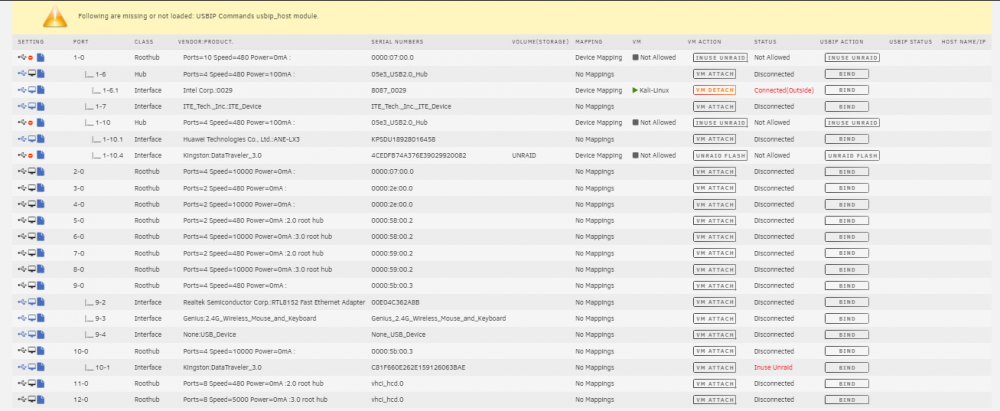Click the MAPPING column header

click(x=587, y=42)
